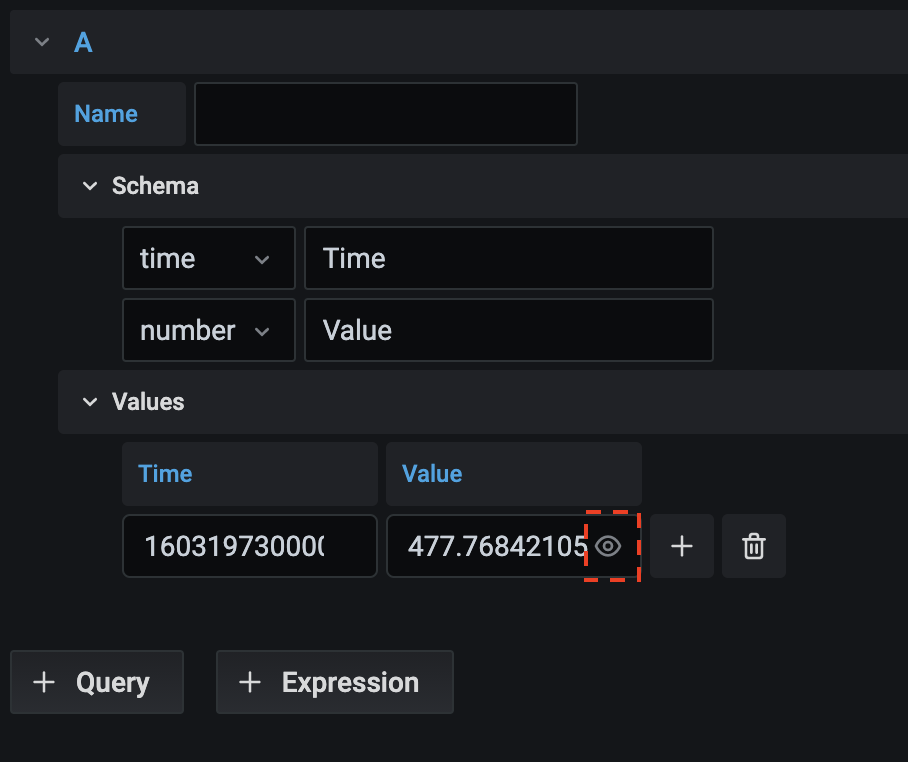
Task: Click the blue Time column header
Action: tap(164, 473)
